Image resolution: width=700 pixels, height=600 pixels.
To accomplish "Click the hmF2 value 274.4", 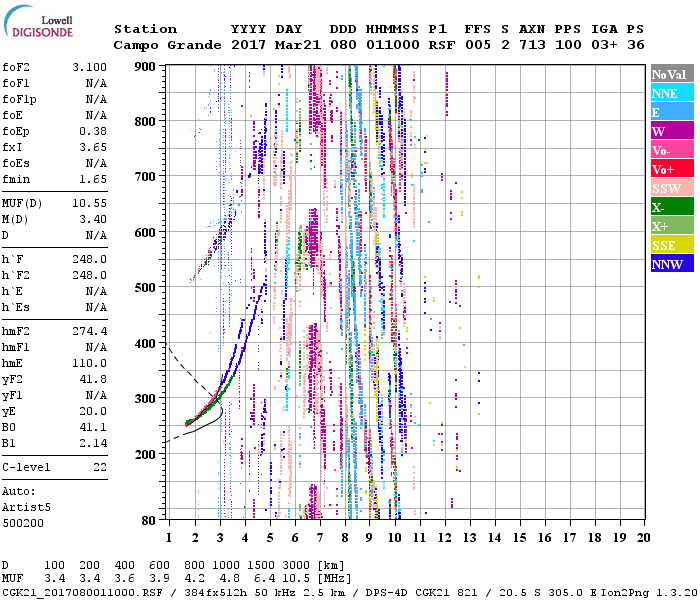I will [x=89, y=331].
